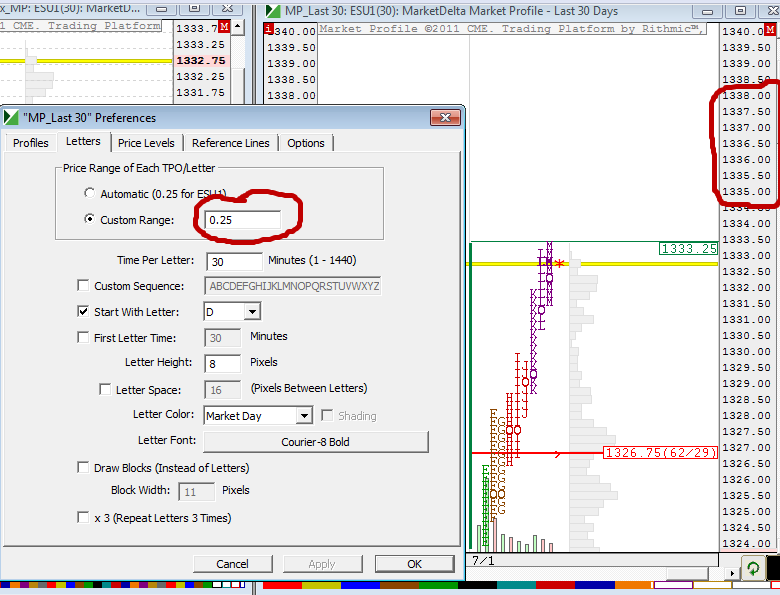Click the red info icon in MP_Last 30 chart

coord(268,30)
